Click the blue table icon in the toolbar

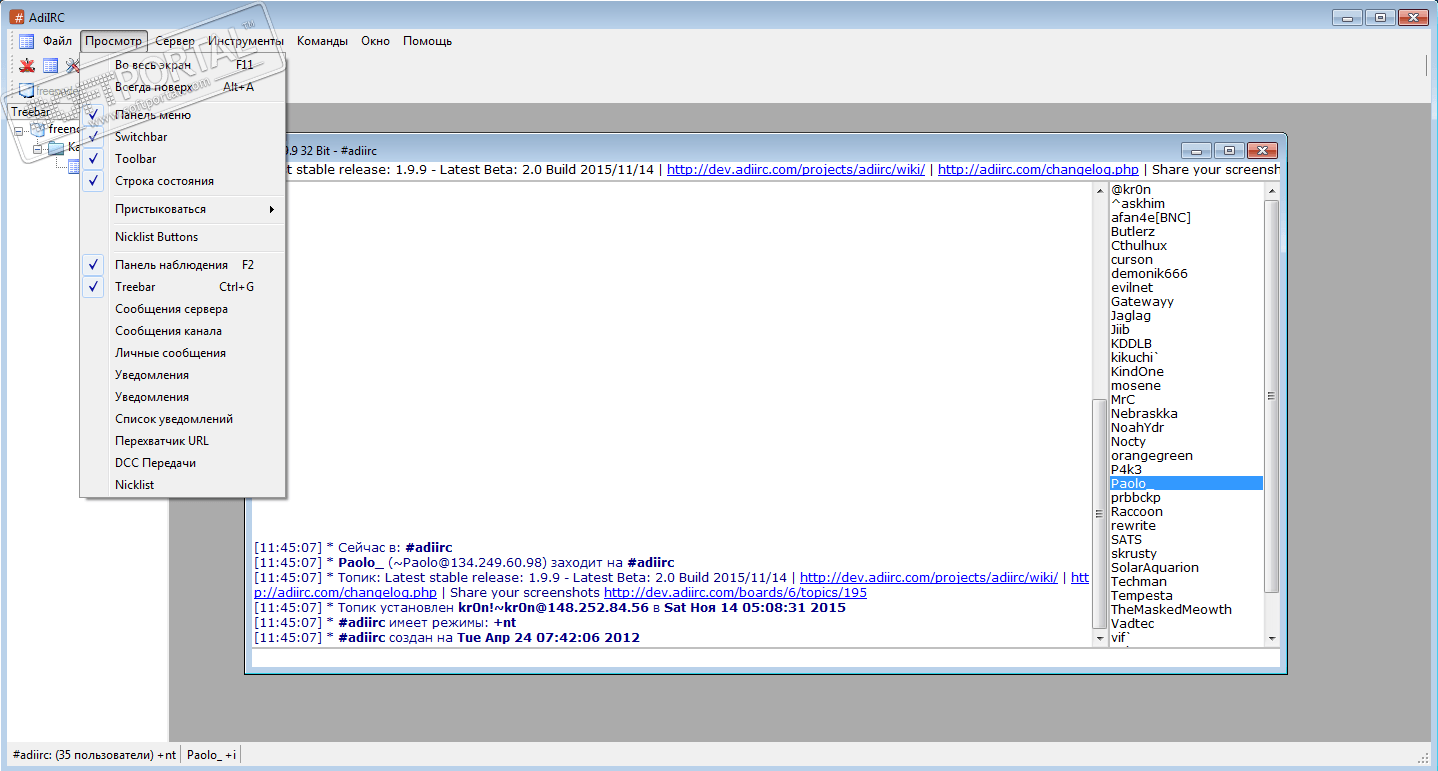tap(50, 66)
